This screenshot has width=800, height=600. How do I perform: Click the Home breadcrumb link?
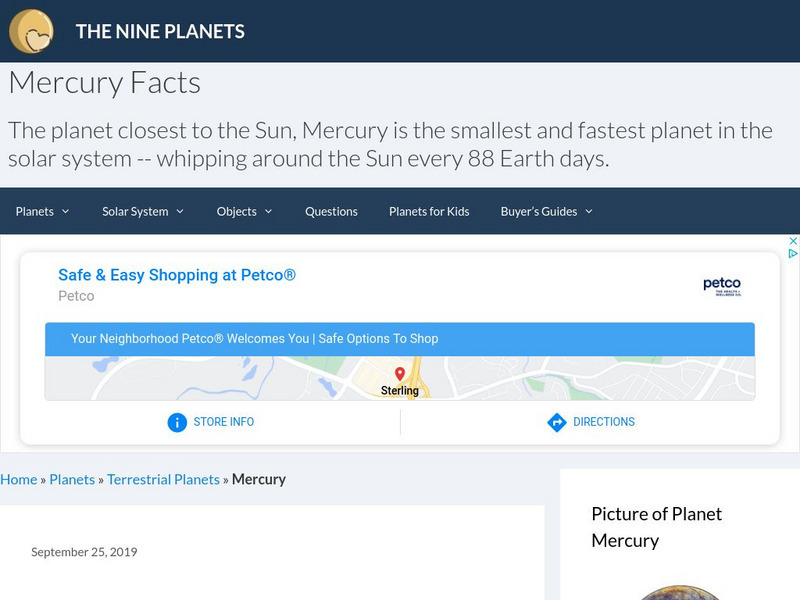pos(19,479)
